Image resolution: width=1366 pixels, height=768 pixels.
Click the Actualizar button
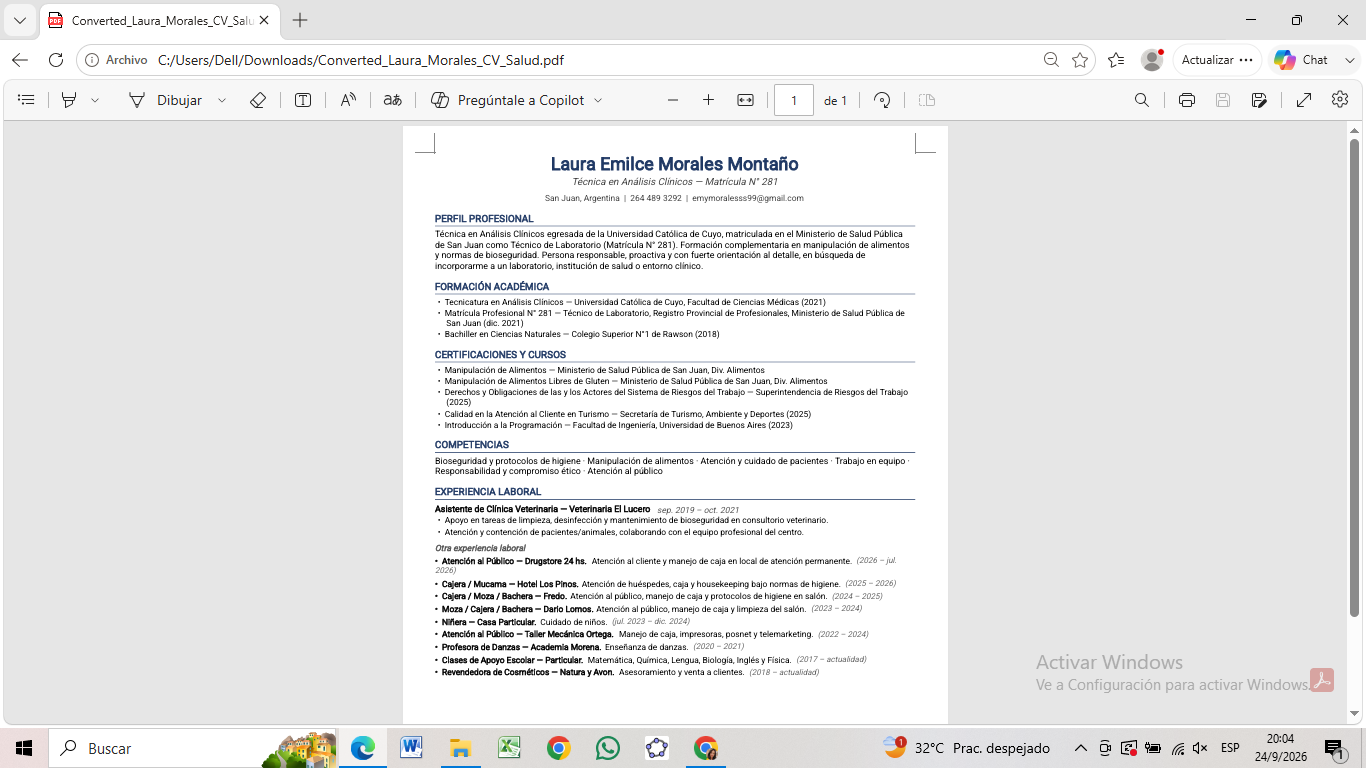[x=1217, y=60]
